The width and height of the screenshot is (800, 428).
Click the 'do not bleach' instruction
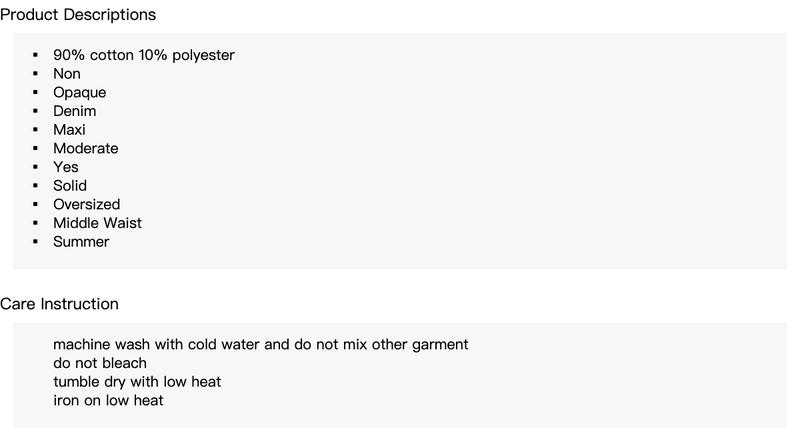coord(100,363)
